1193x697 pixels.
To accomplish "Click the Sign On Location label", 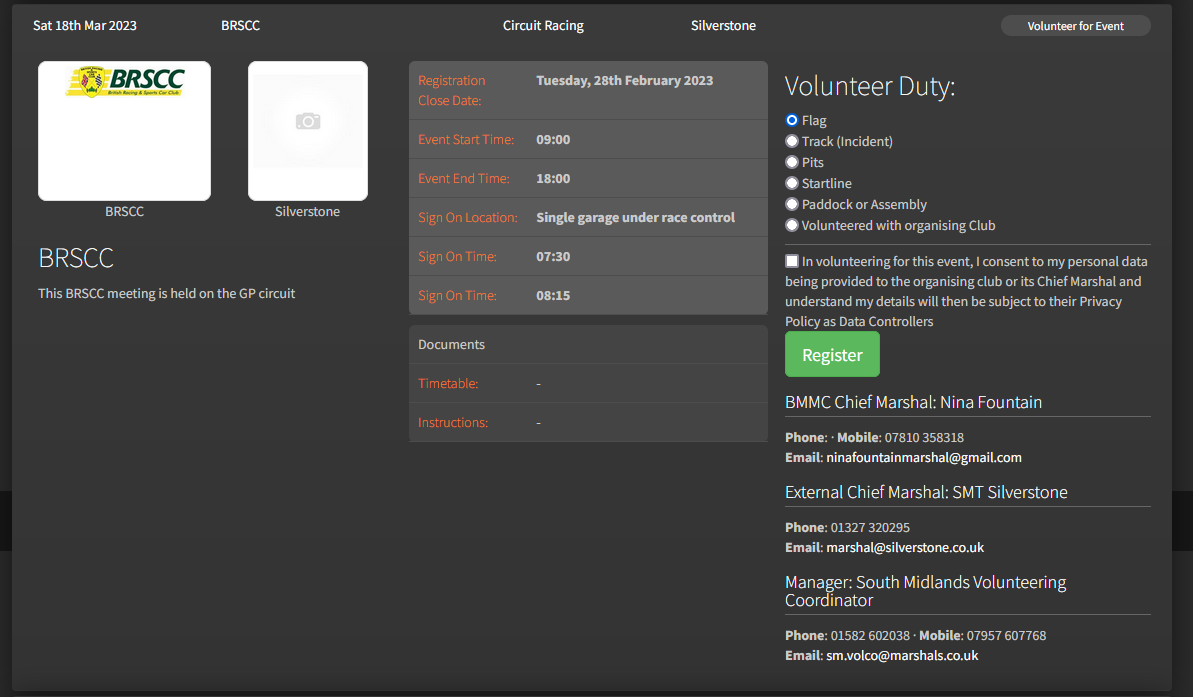I will pos(467,218).
